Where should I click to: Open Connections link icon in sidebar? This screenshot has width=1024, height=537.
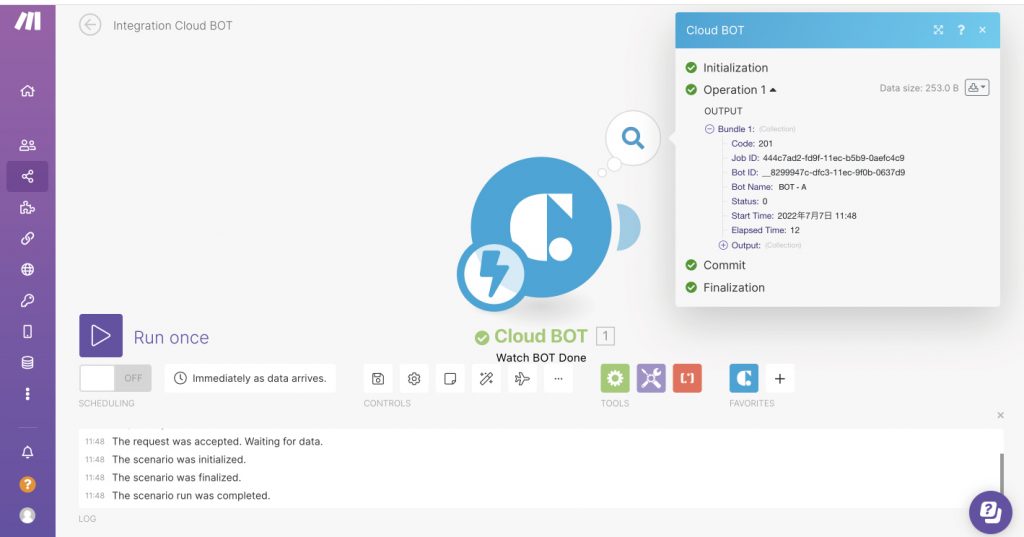pos(27,238)
